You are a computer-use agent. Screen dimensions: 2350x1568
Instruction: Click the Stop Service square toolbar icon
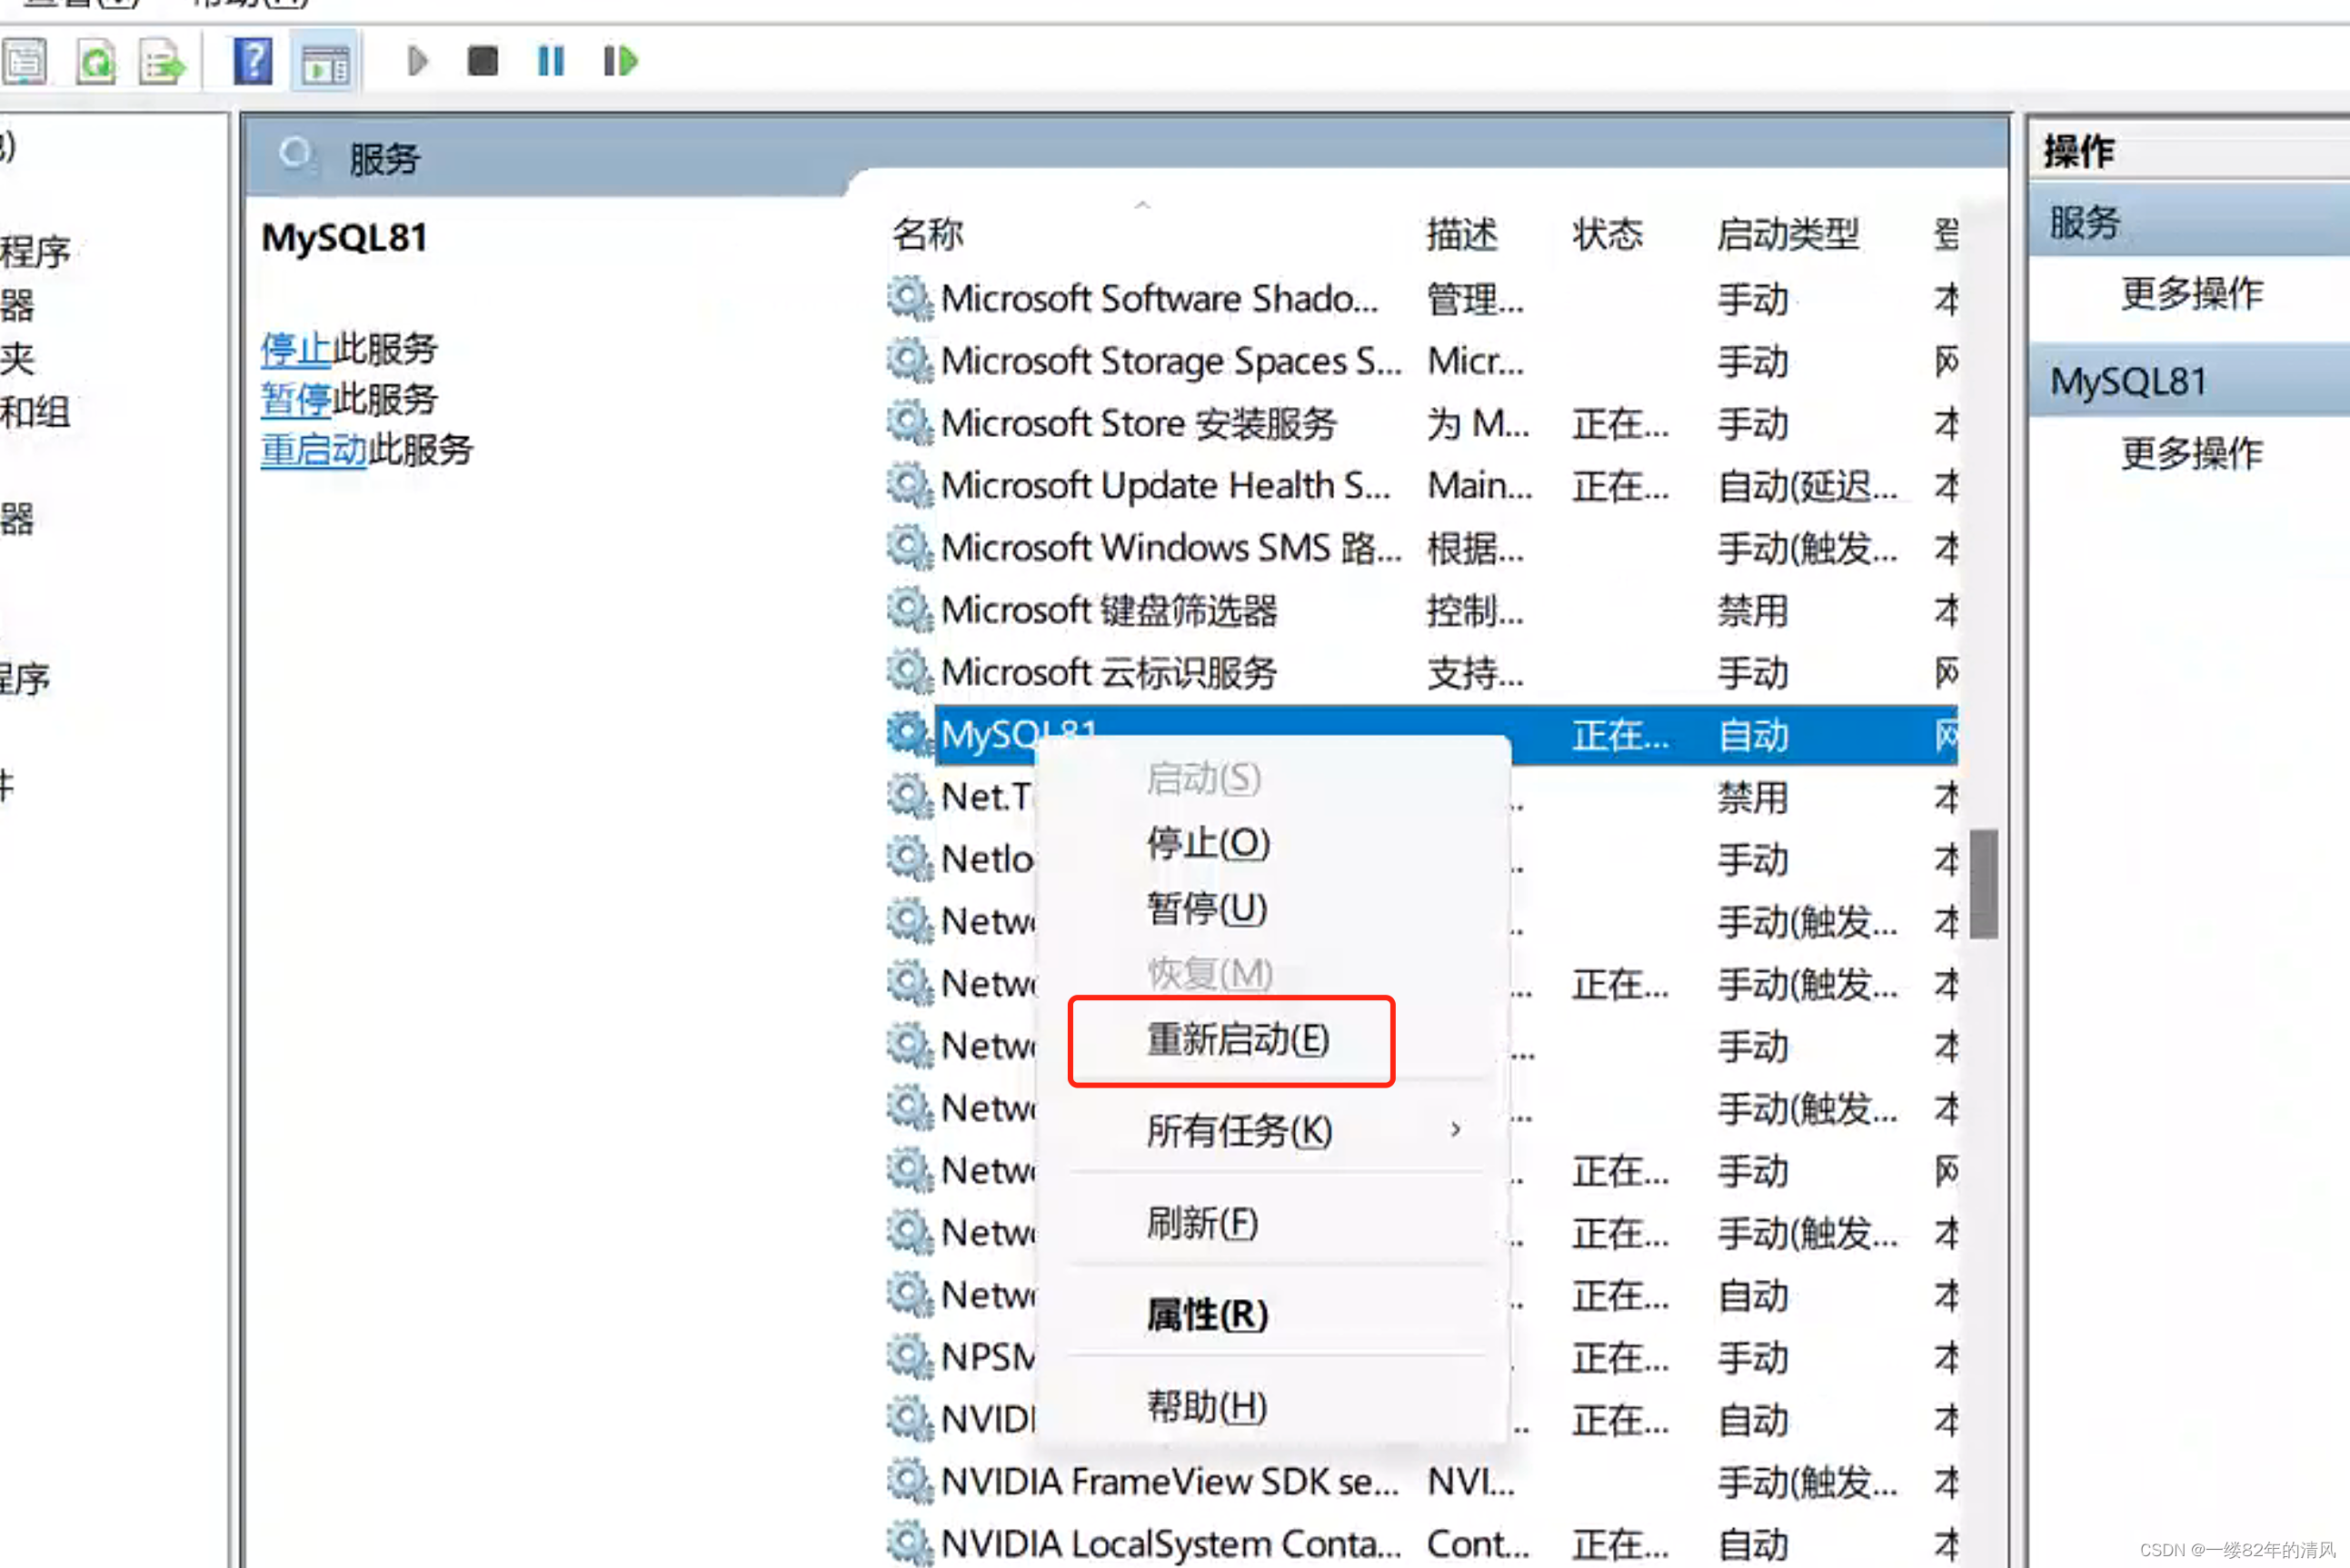[483, 61]
